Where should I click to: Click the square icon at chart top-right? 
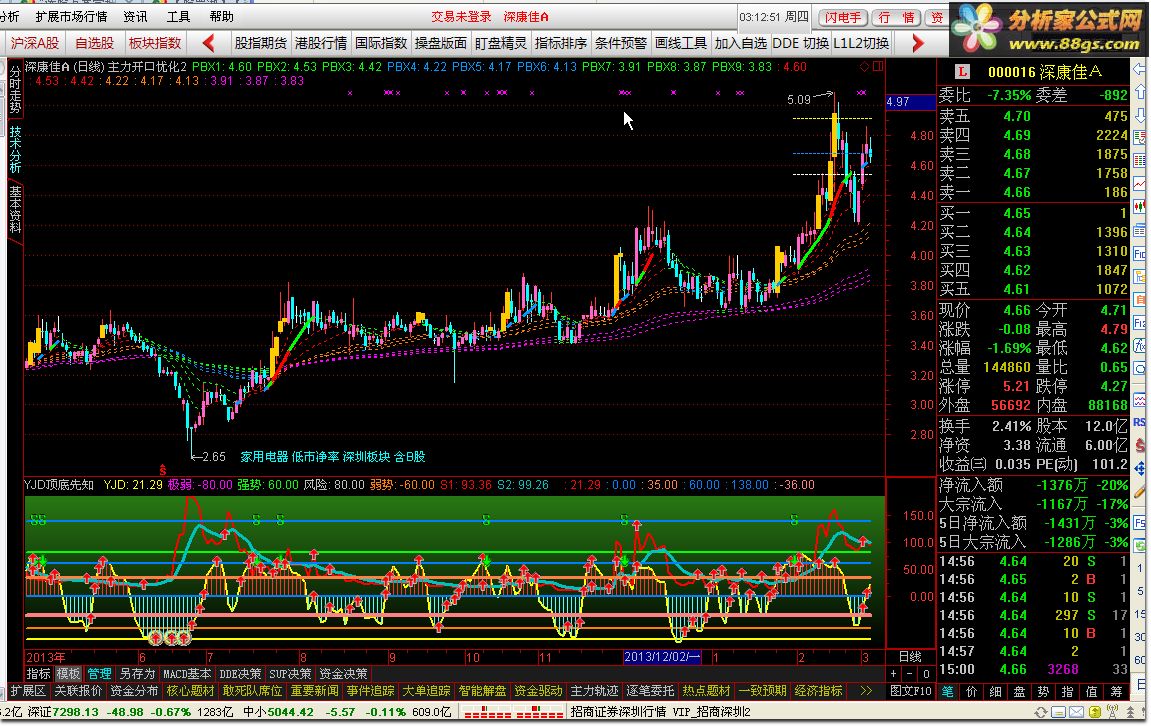878,67
